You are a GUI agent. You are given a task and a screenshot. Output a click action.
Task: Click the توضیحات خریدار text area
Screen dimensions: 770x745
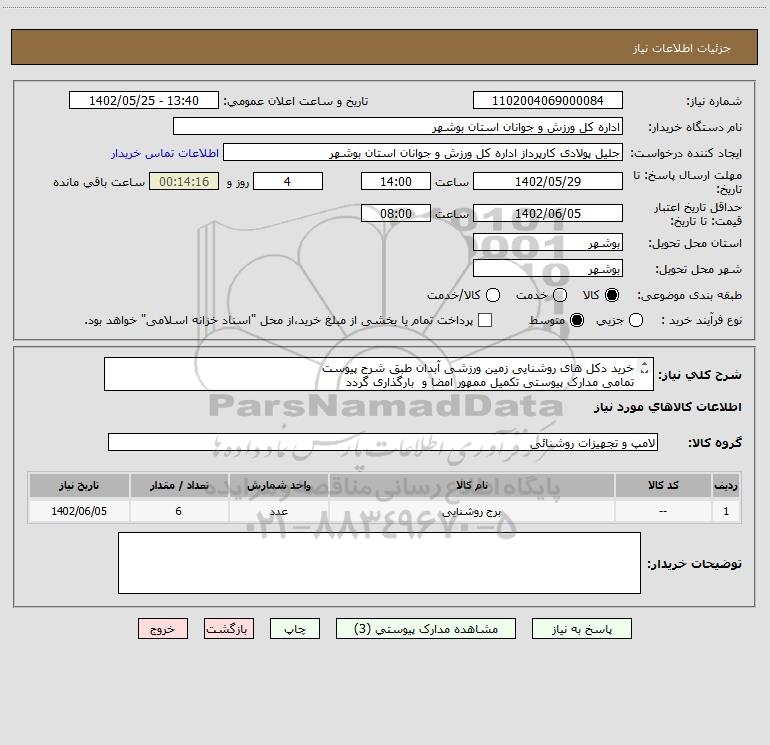(x=379, y=563)
